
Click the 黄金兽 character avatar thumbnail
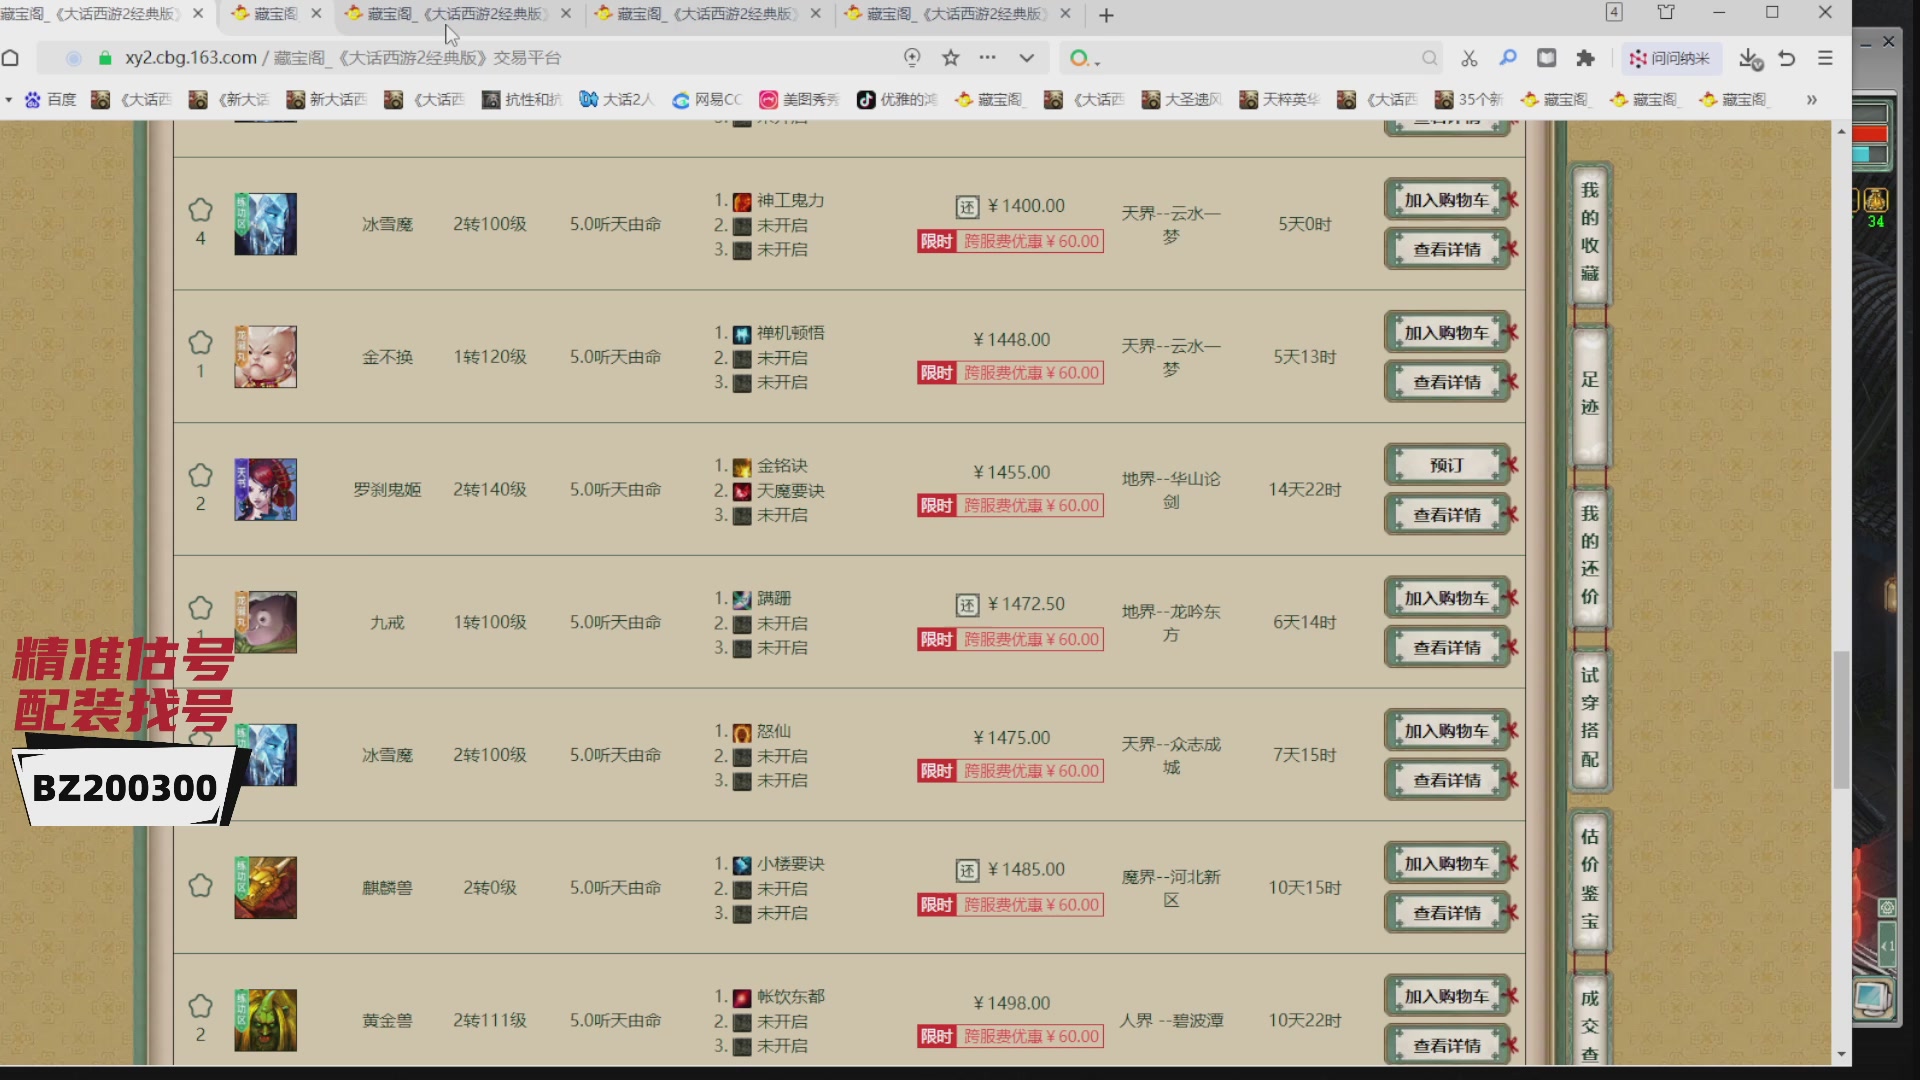pos(265,1020)
